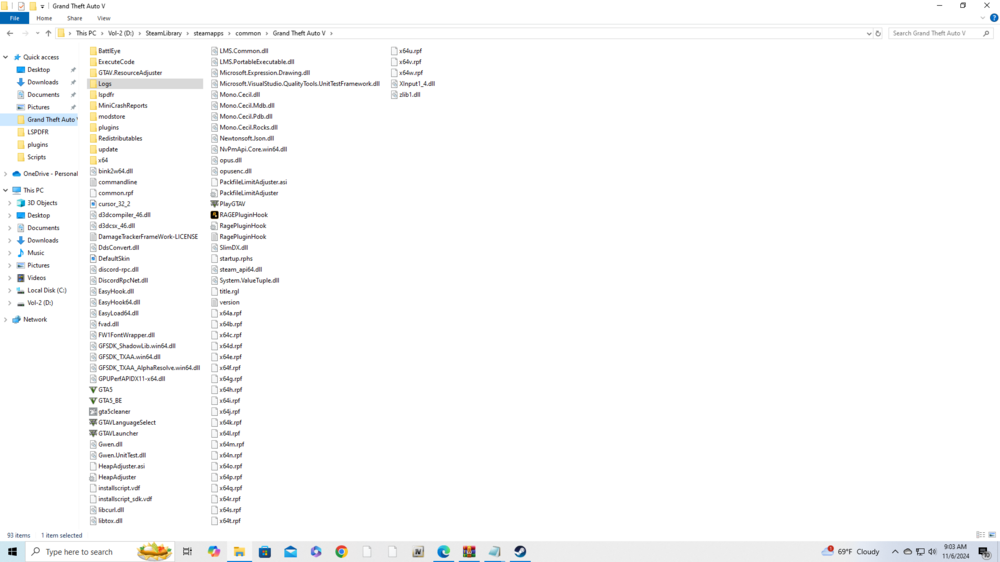Select the PlayGTAV application
This screenshot has width=1000, height=562.
click(x=228, y=204)
